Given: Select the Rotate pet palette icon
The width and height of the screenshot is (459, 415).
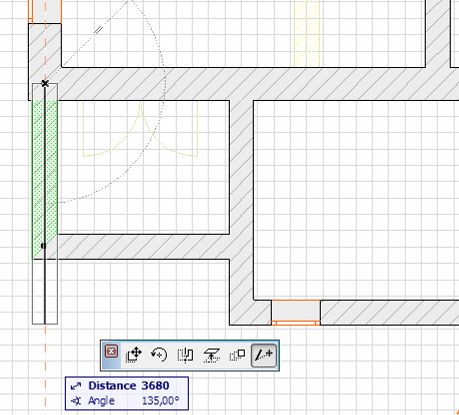Looking at the screenshot, I should [159, 355].
